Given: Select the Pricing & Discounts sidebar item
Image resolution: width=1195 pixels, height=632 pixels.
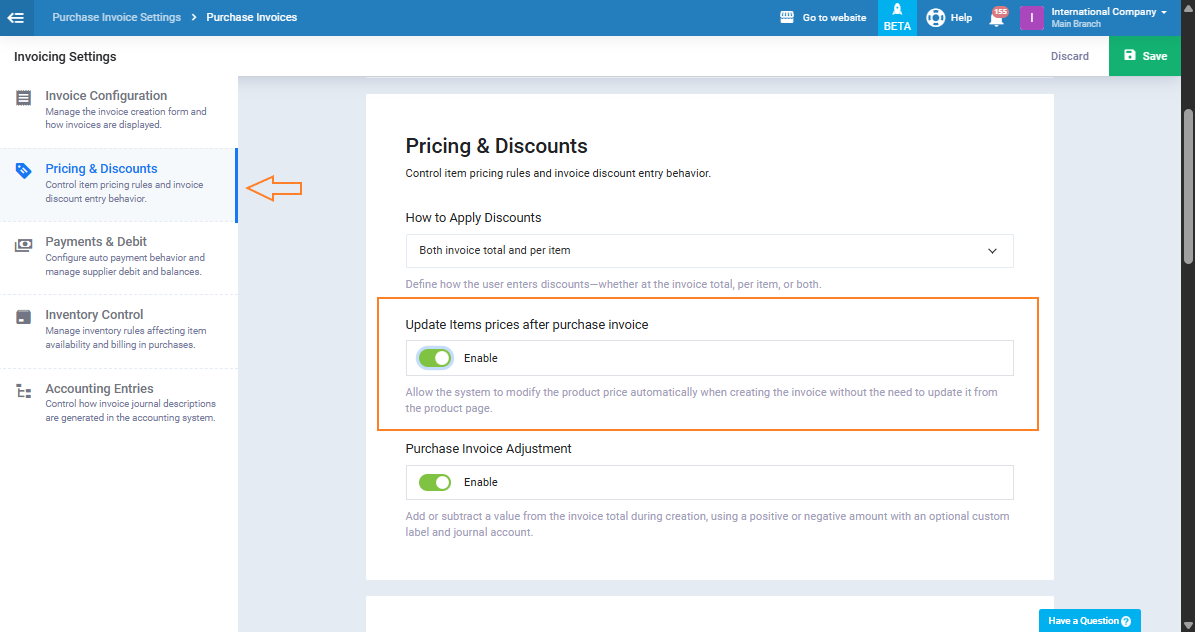Looking at the screenshot, I should [x=101, y=169].
